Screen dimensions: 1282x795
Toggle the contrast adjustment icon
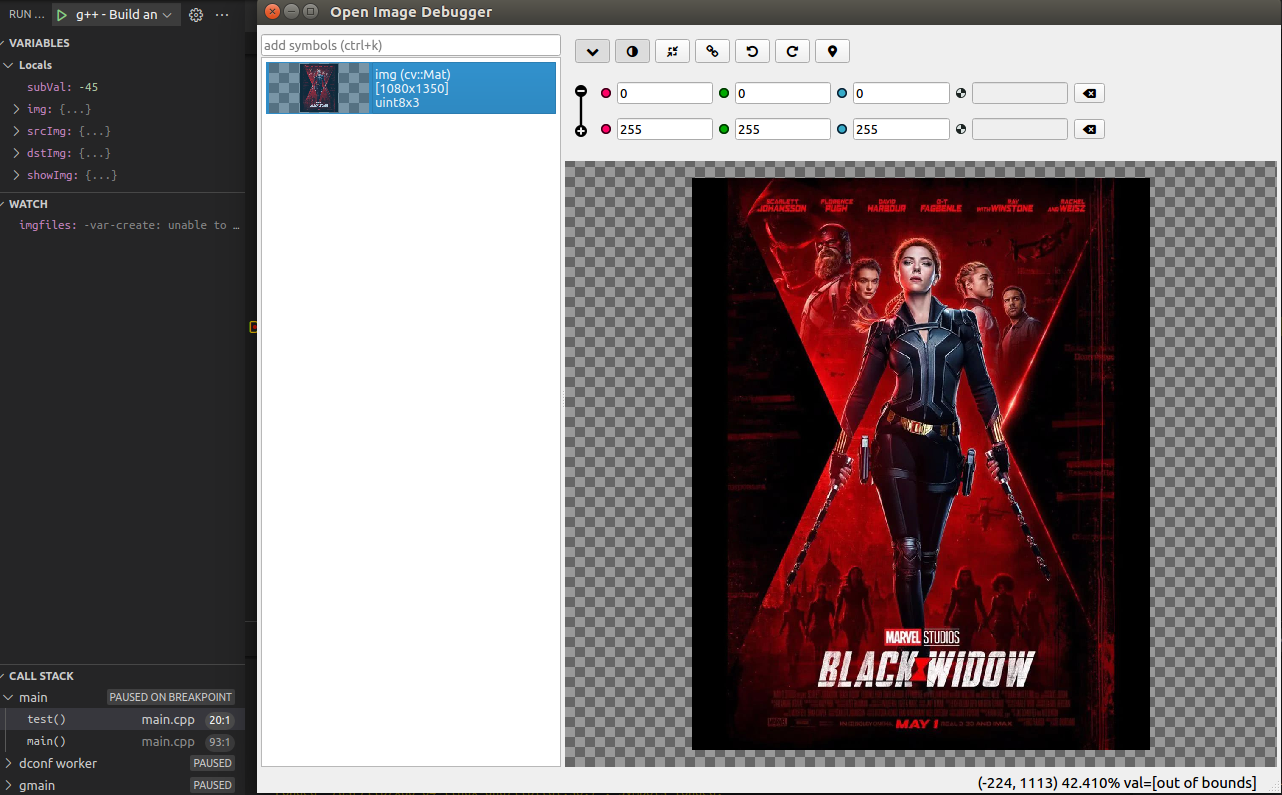click(632, 51)
